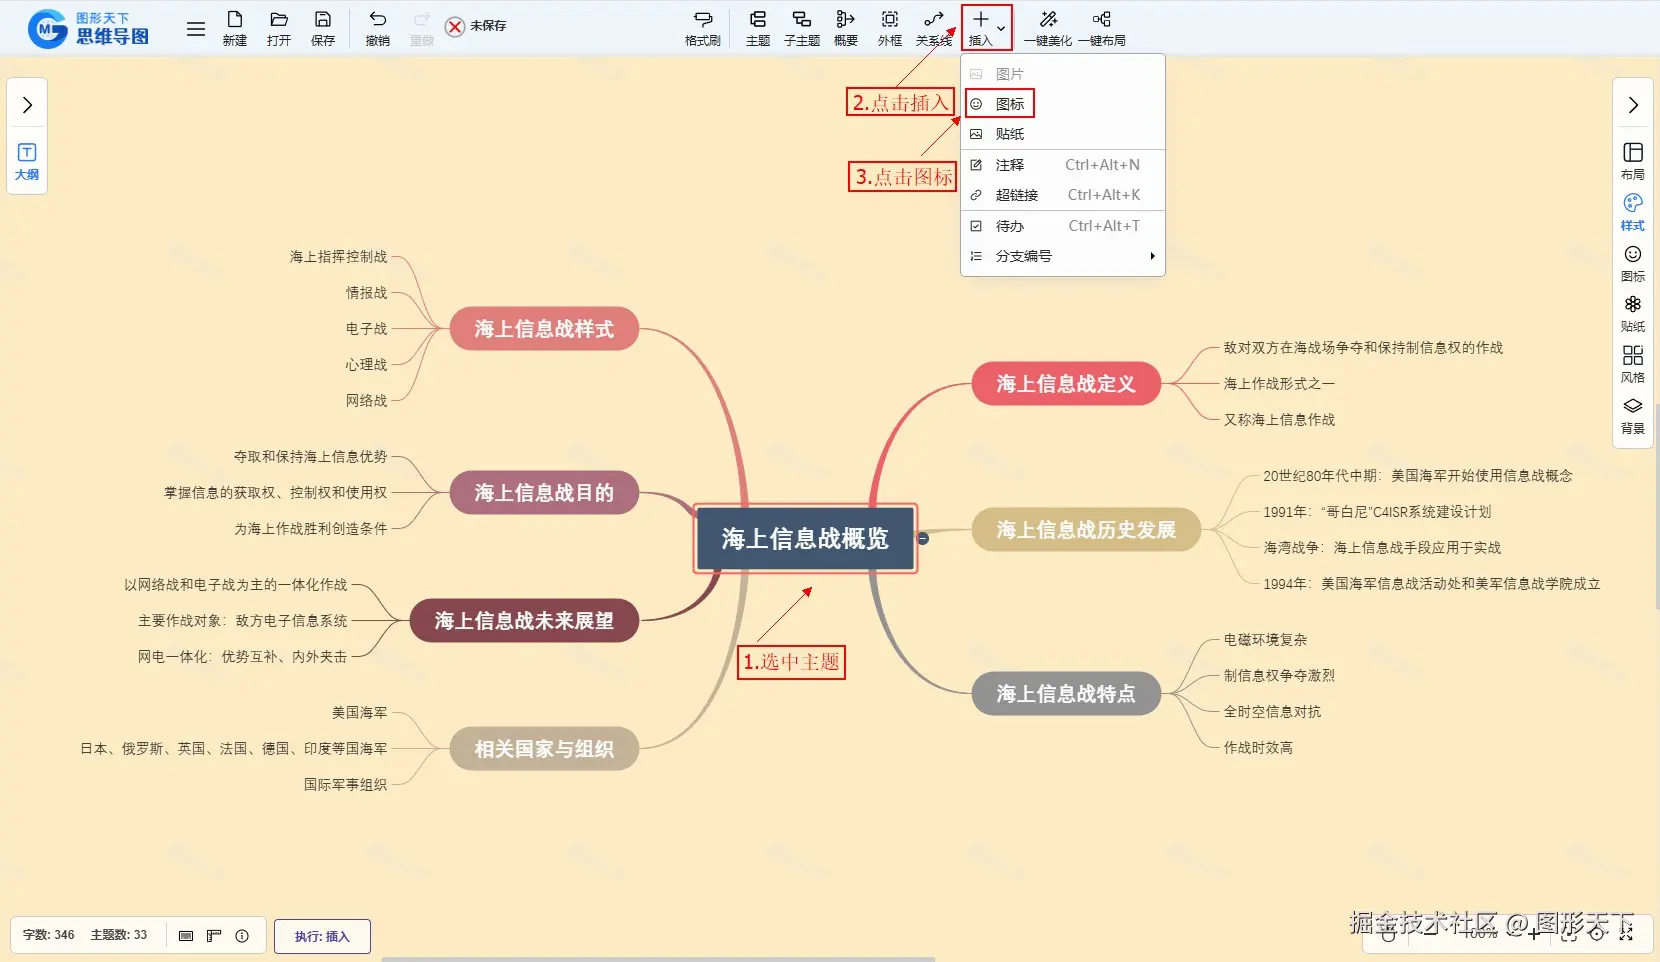The image size is (1660, 962).
Task: Apply 一键布局 one-click layout
Action: [1102, 28]
